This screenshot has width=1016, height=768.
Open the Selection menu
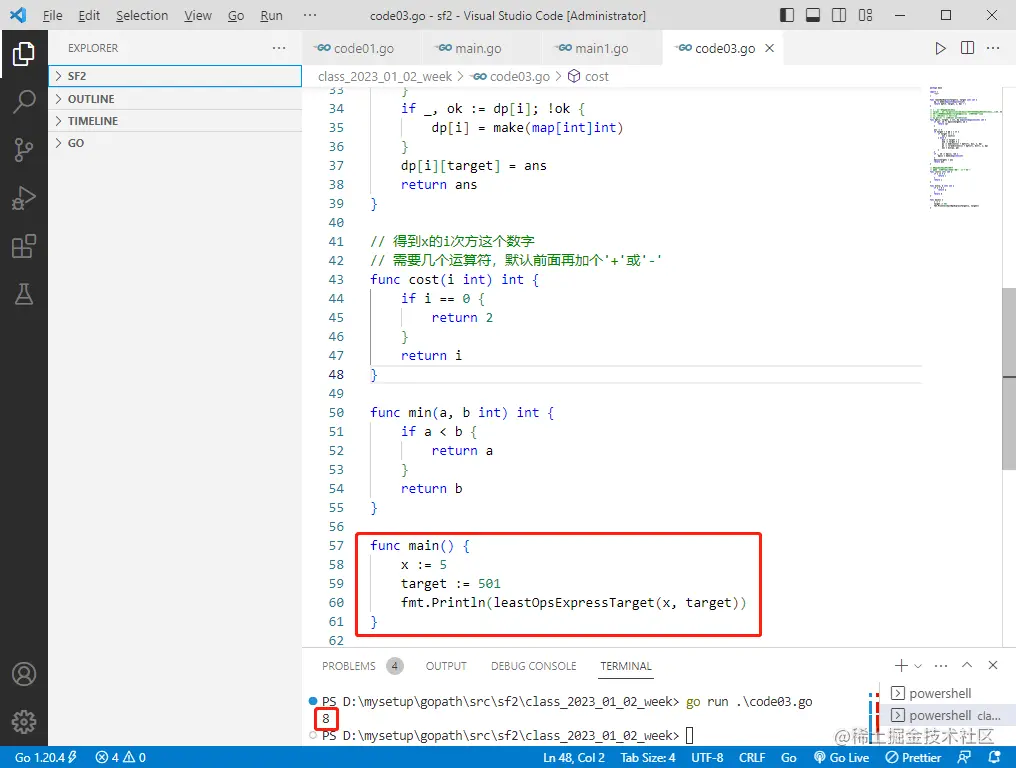[142, 16]
